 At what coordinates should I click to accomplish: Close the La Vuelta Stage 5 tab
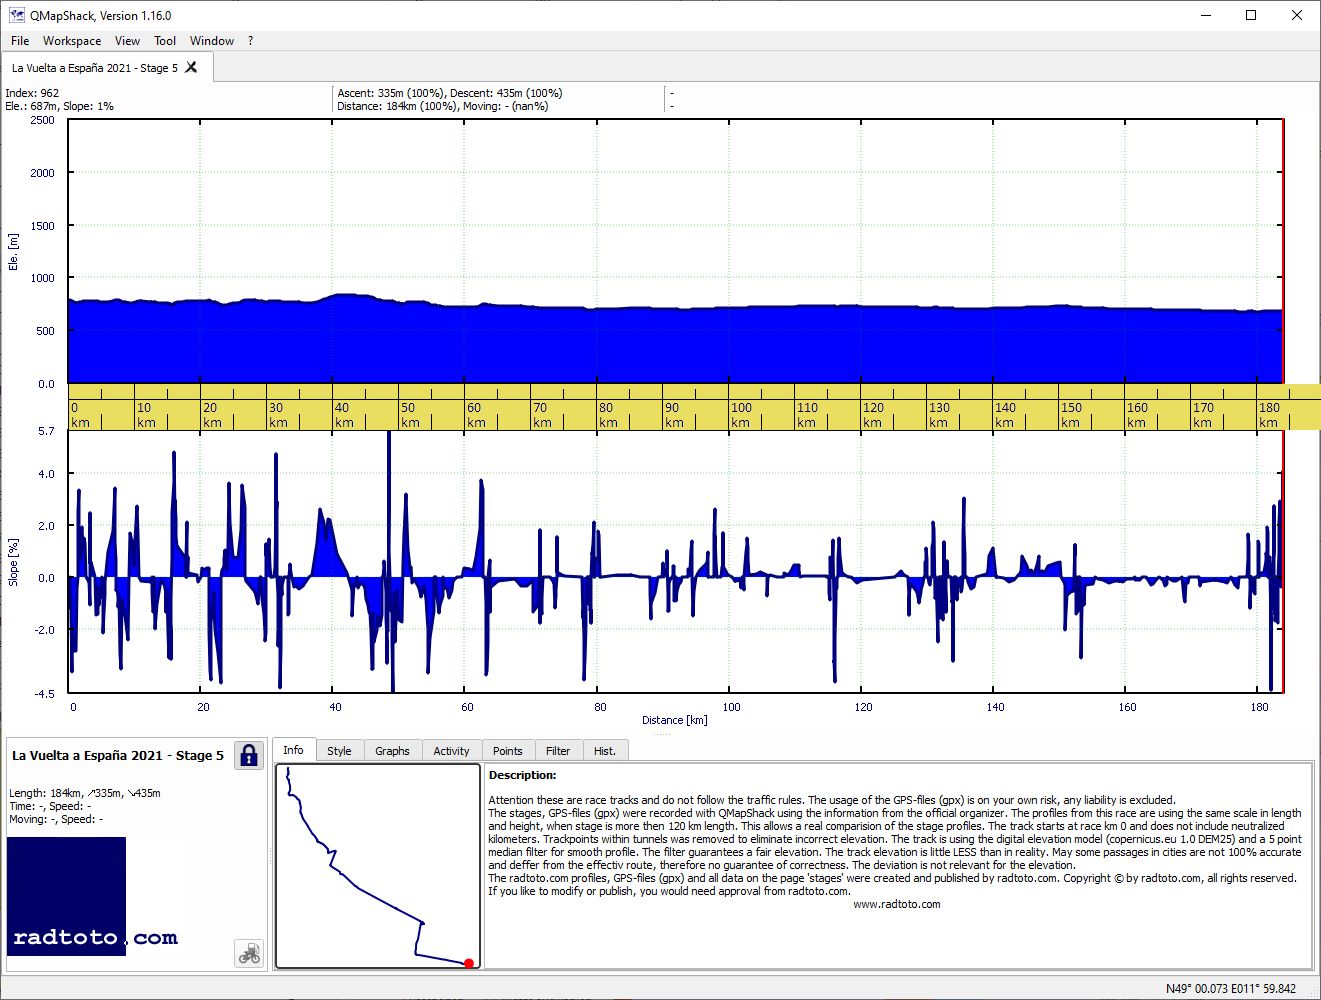point(191,67)
